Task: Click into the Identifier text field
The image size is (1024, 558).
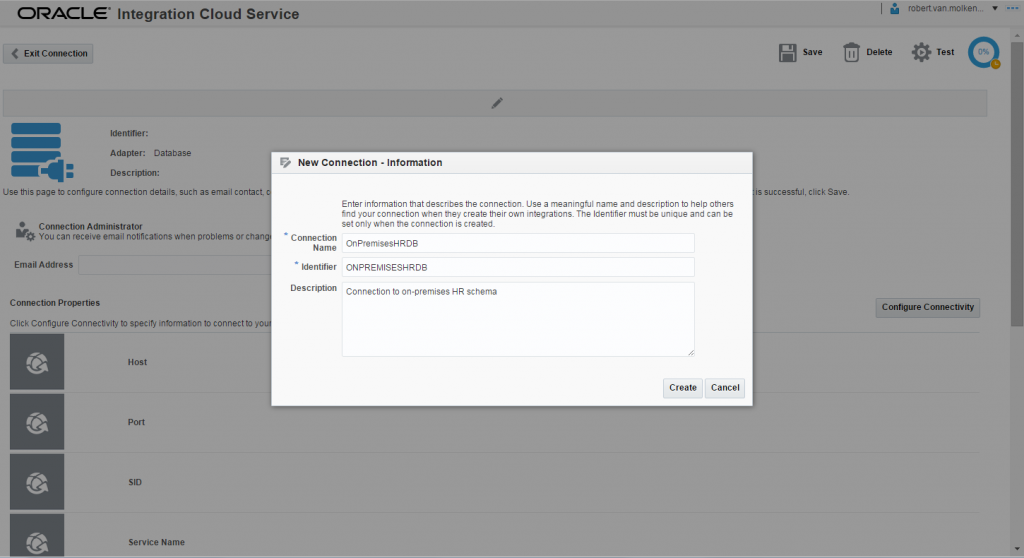Action: [517, 267]
